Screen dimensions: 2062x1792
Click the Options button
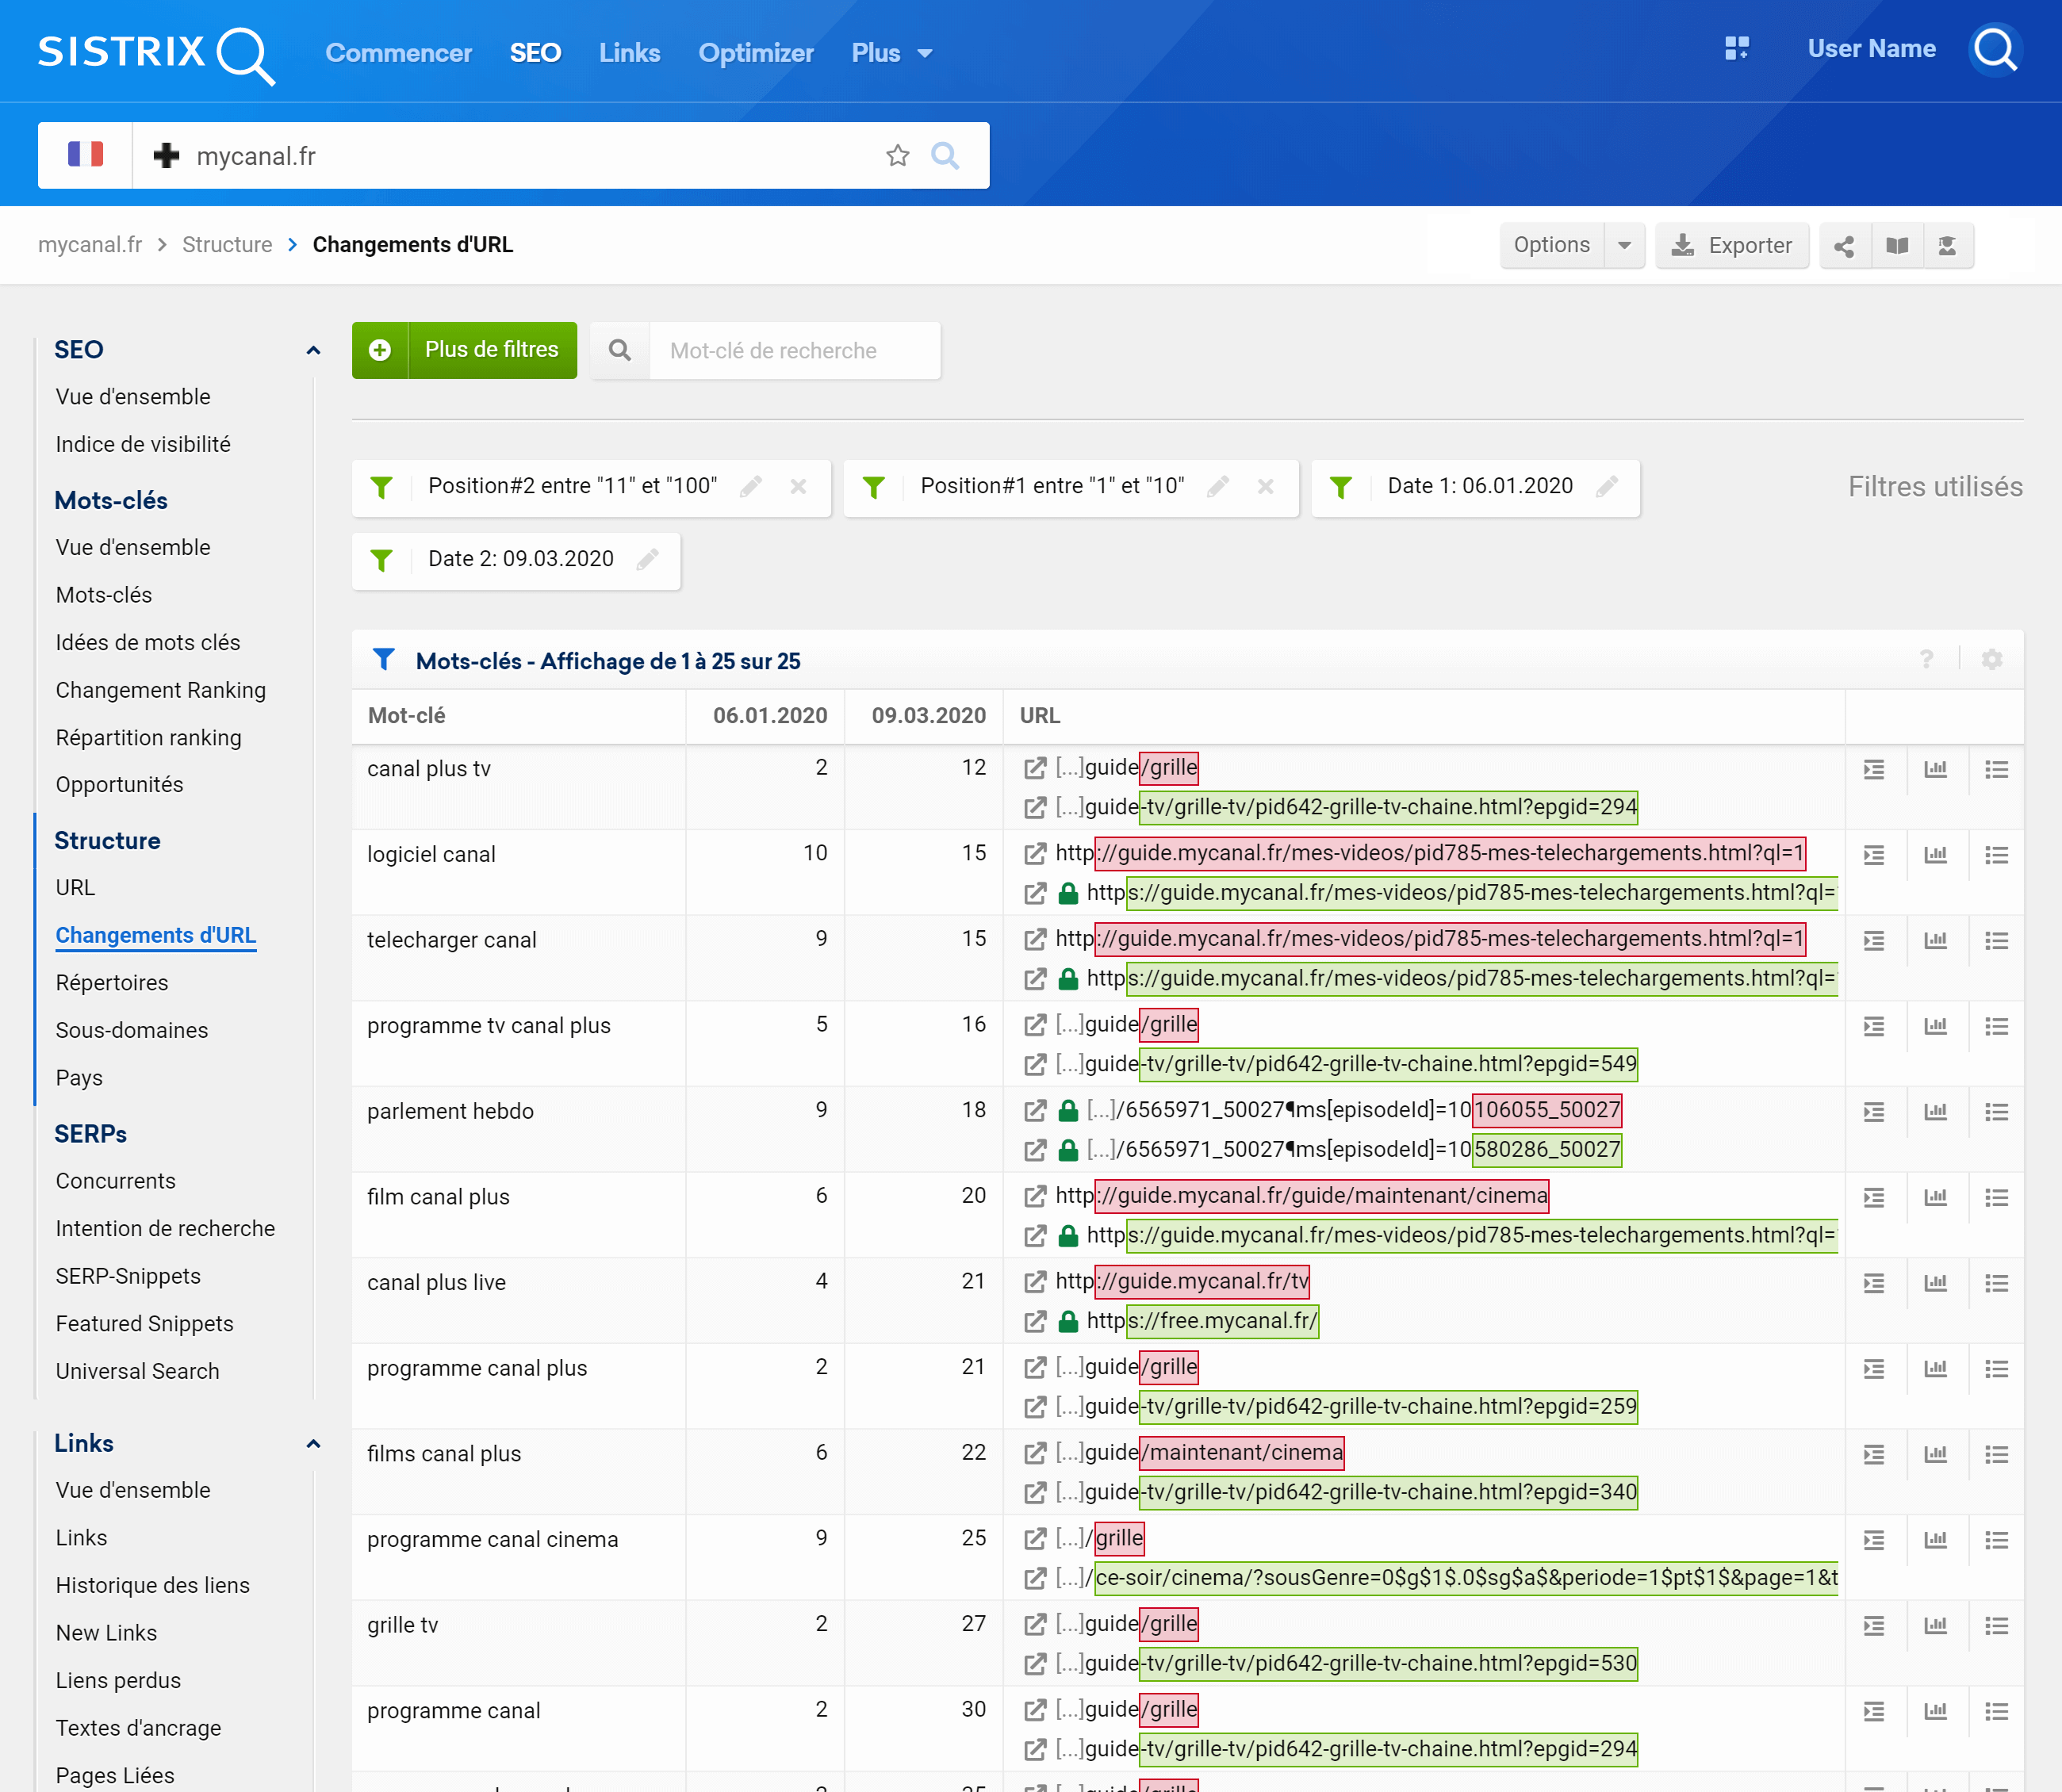point(1551,246)
